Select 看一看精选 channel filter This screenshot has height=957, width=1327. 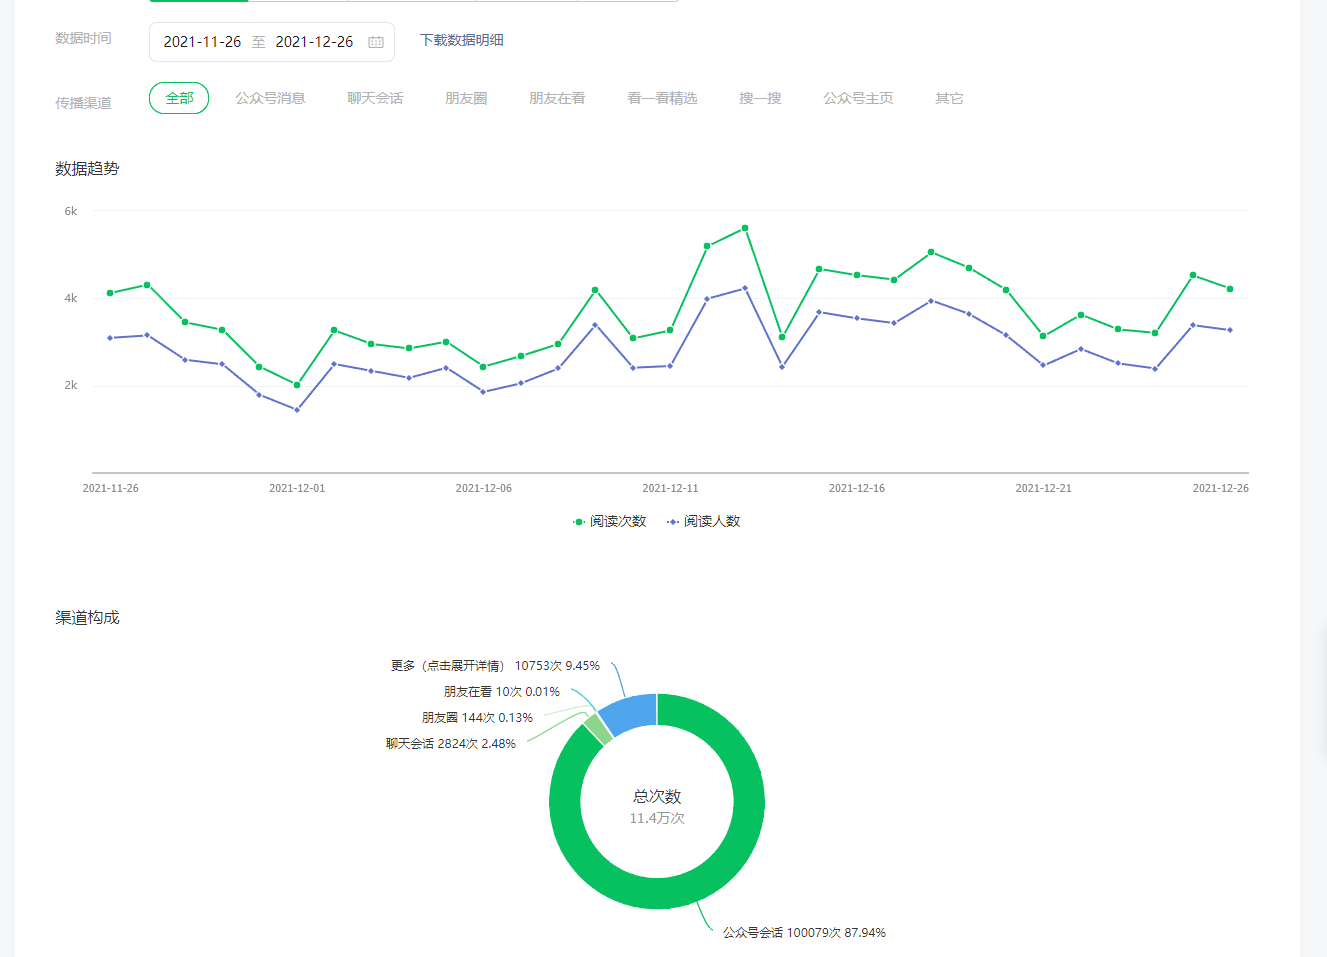(662, 98)
